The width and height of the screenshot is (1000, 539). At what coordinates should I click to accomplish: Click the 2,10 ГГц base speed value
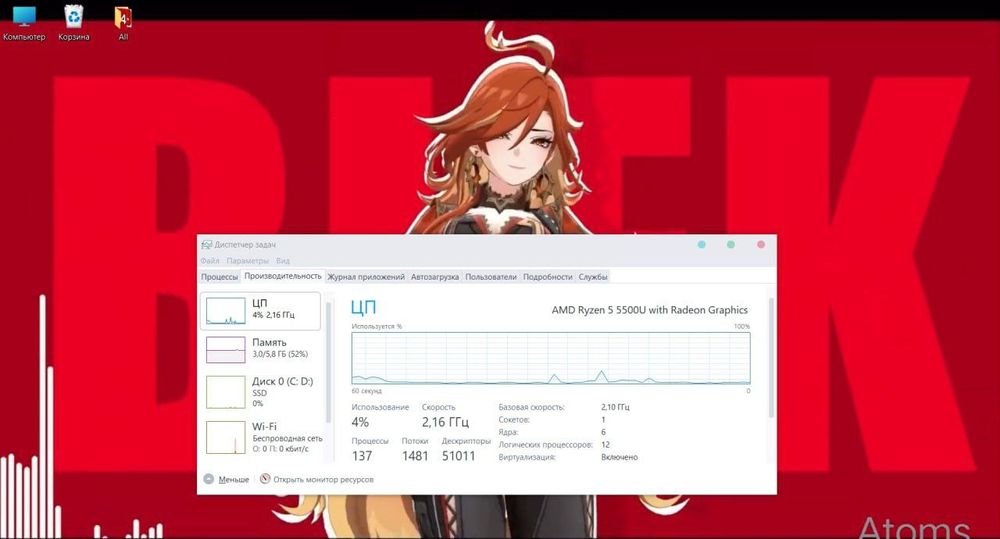pos(615,407)
